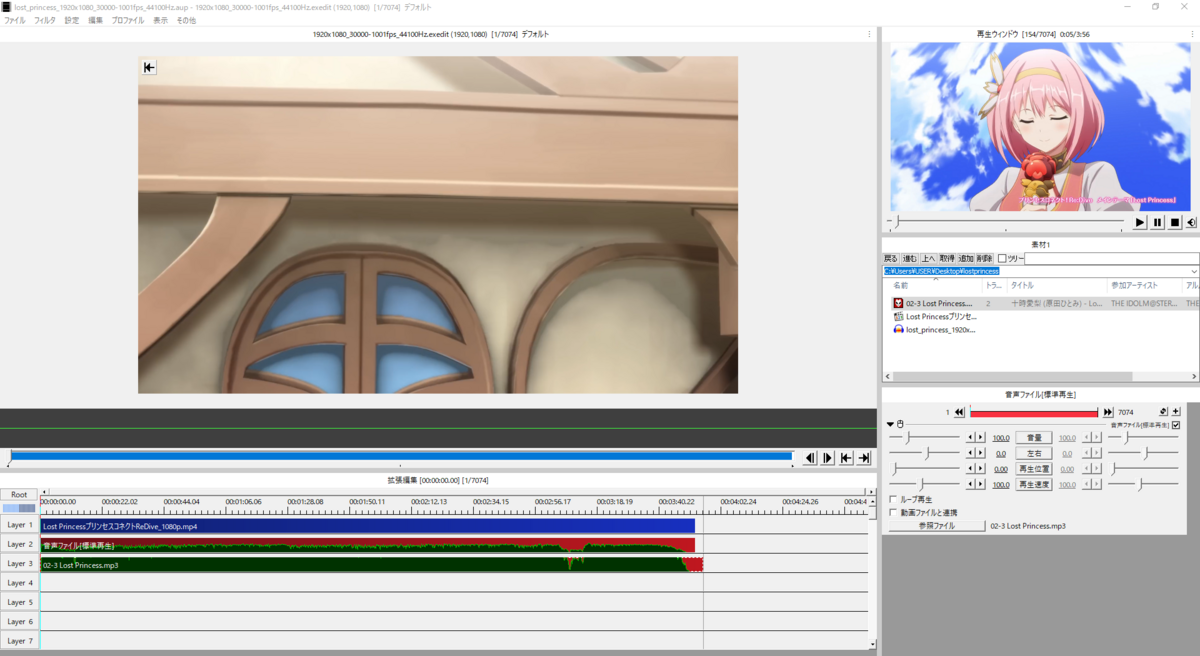Click the go-to-start arrow icon on video preview
Screen dimensions: 1200x656
tap(149, 67)
